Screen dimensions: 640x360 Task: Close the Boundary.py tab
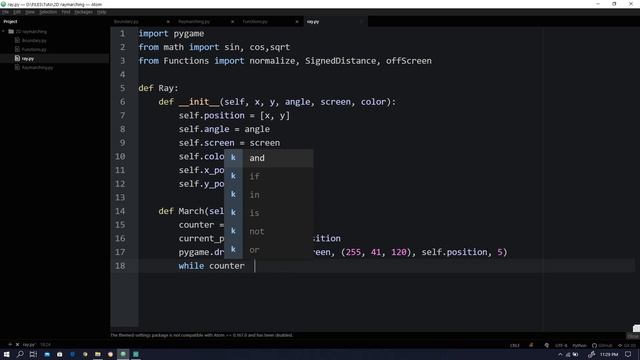click(x=168, y=22)
